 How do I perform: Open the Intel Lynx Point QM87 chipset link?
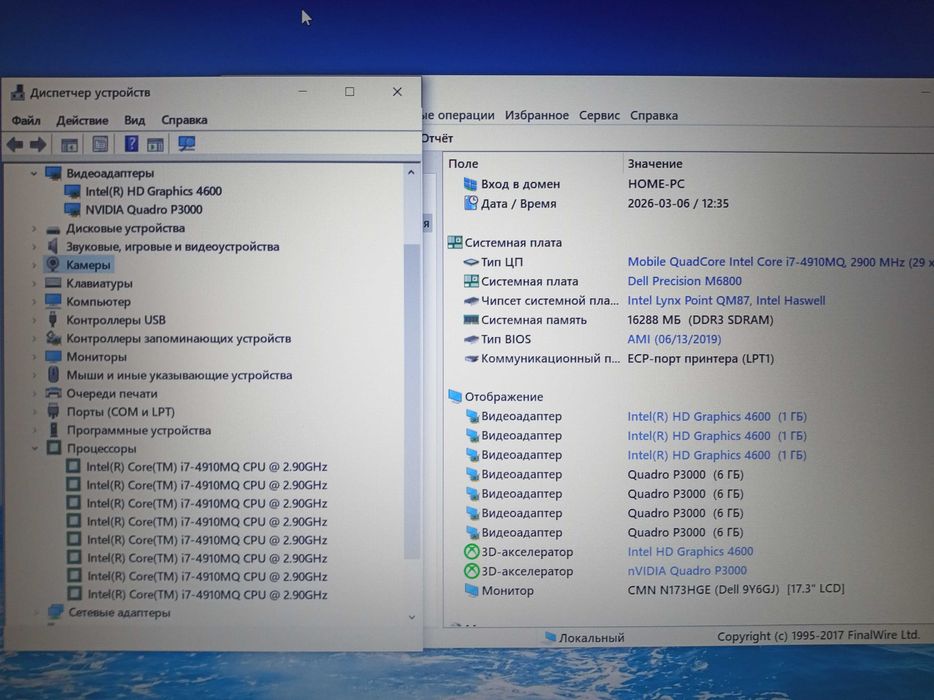(726, 301)
